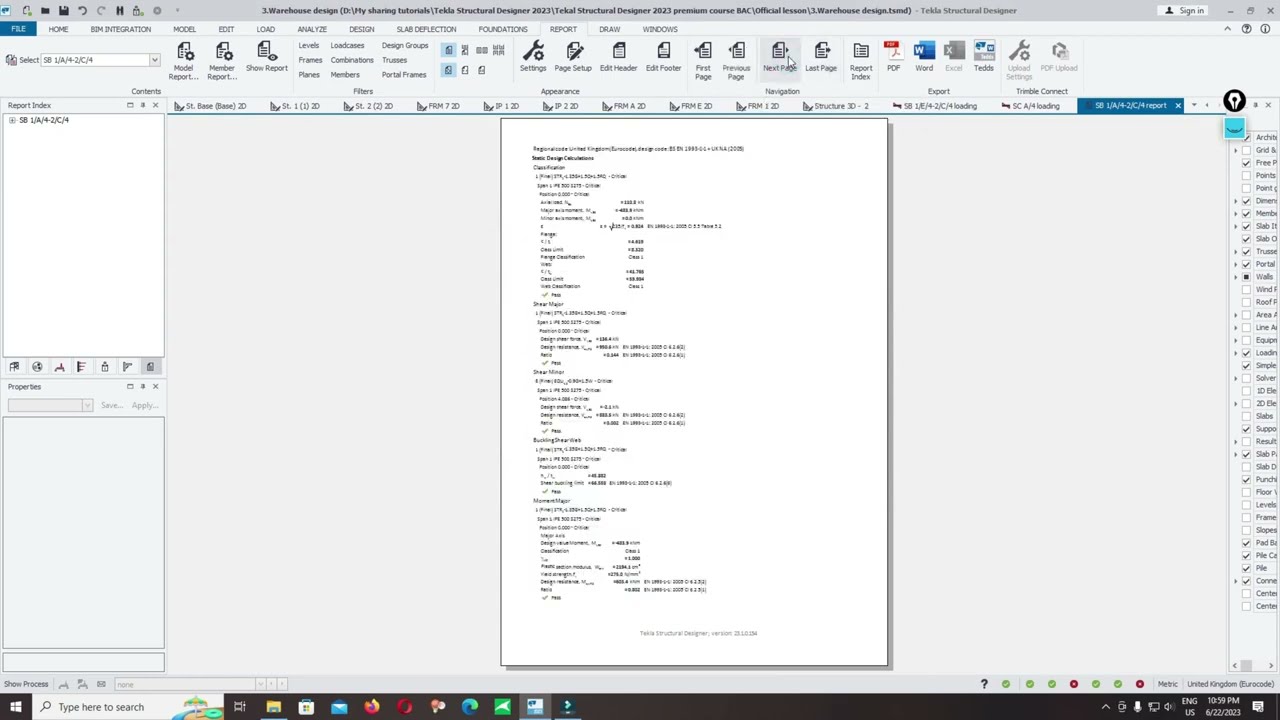Go to Previous Page

click(736, 60)
